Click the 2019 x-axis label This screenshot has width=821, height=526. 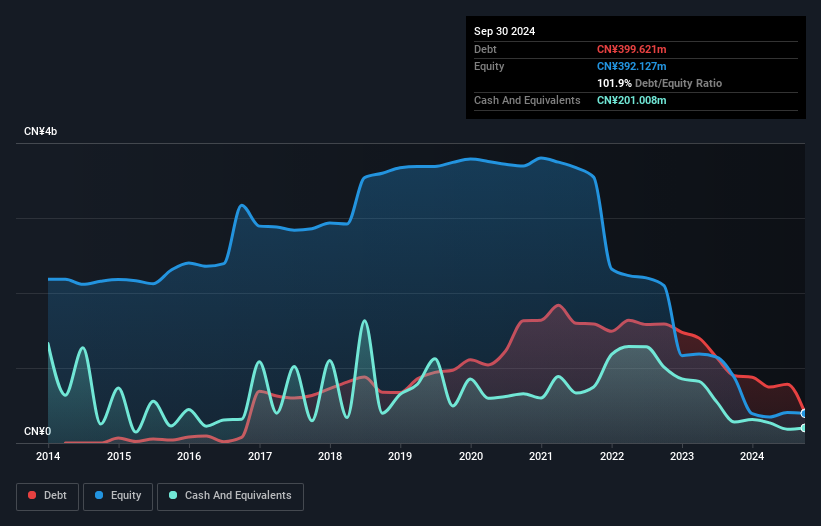(x=400, y=456)
